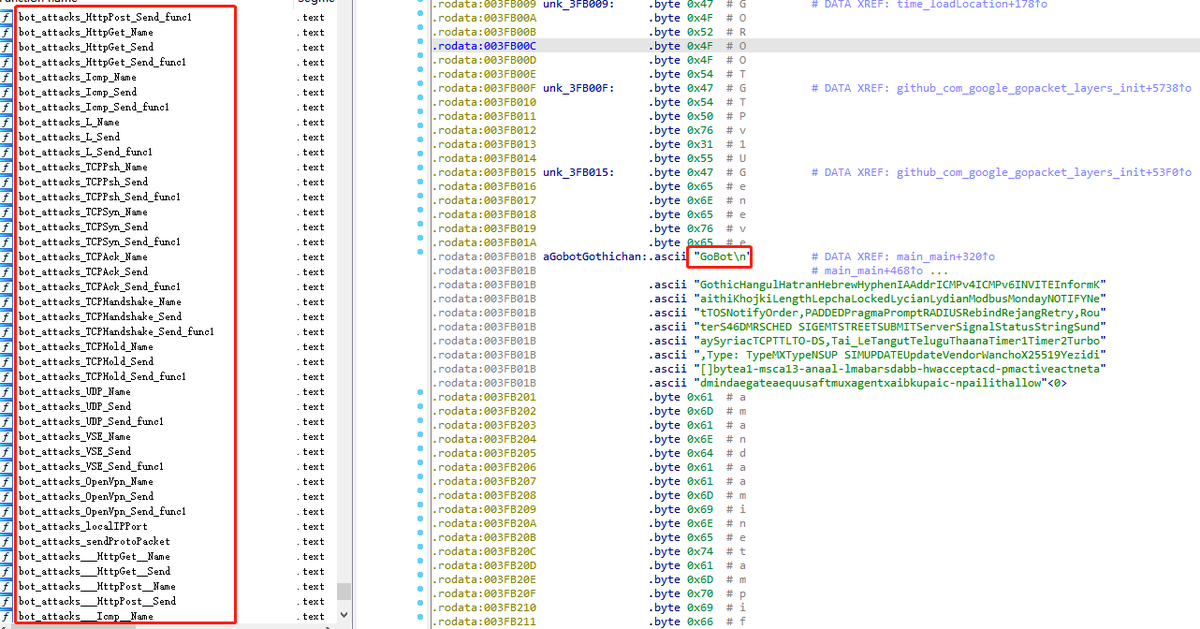Click function icon beside bot_attacks_Icmp_Send_func1
This screenshot has width=1200, height=629.
click(7, 107)
